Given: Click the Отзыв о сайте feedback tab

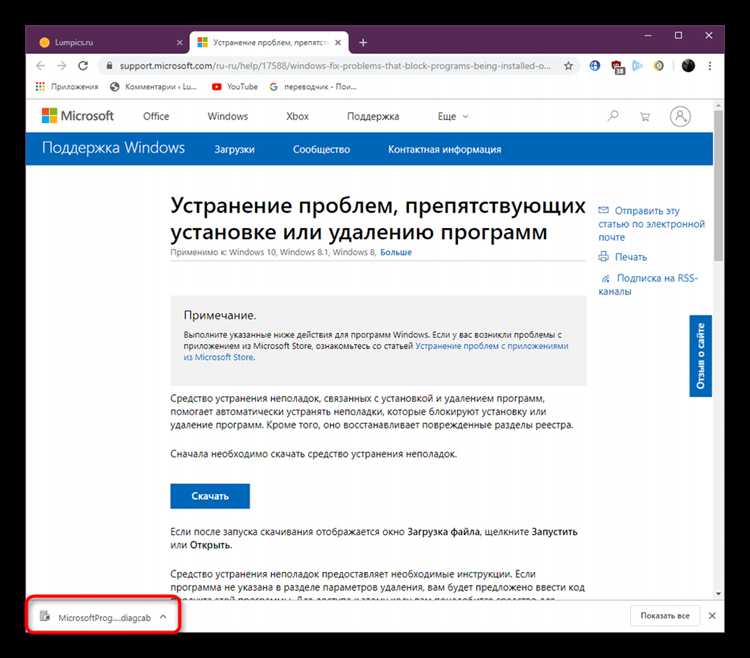Looking at the screenshot, I should 700,356.
